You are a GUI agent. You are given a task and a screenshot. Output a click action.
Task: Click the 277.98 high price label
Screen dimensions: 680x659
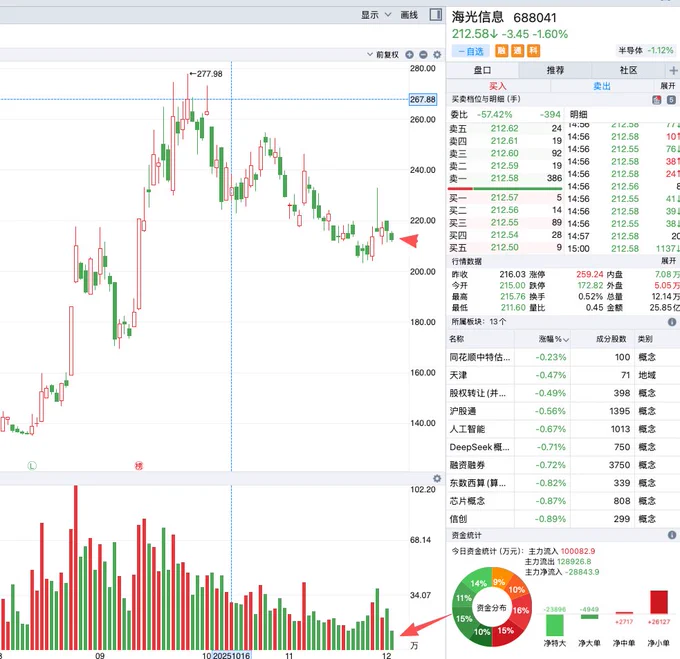[209, 74]
